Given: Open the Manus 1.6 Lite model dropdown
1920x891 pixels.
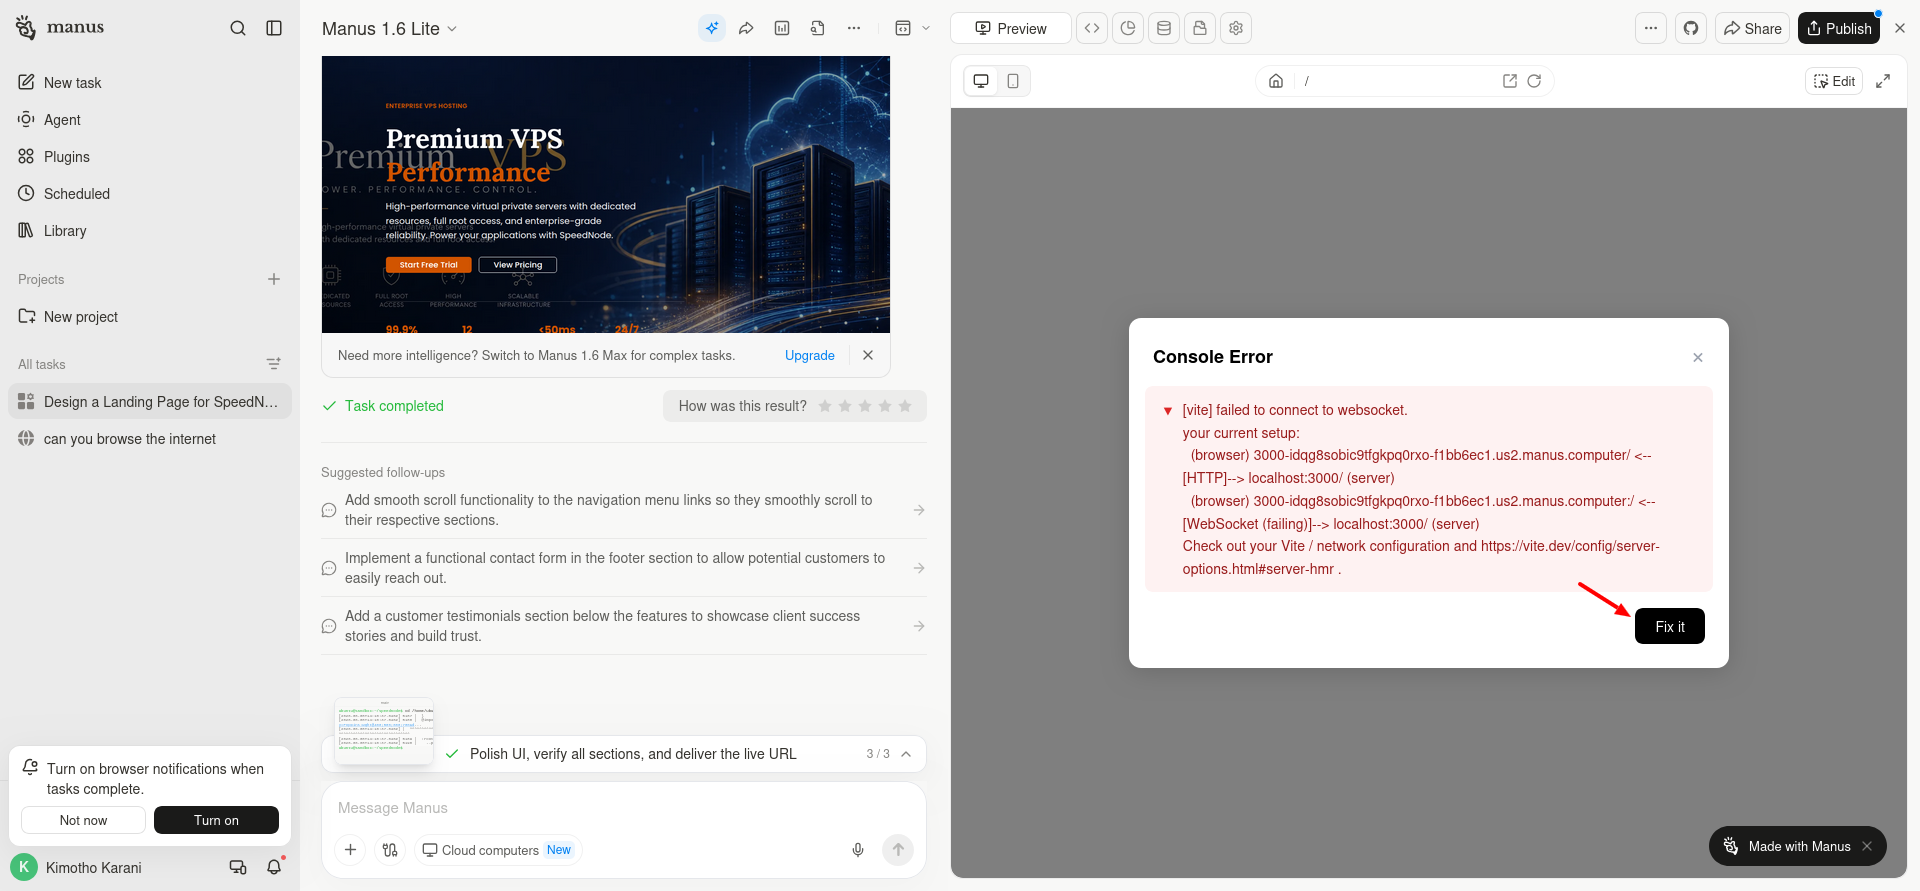Looking at the screenshot, I should point(389,29).
